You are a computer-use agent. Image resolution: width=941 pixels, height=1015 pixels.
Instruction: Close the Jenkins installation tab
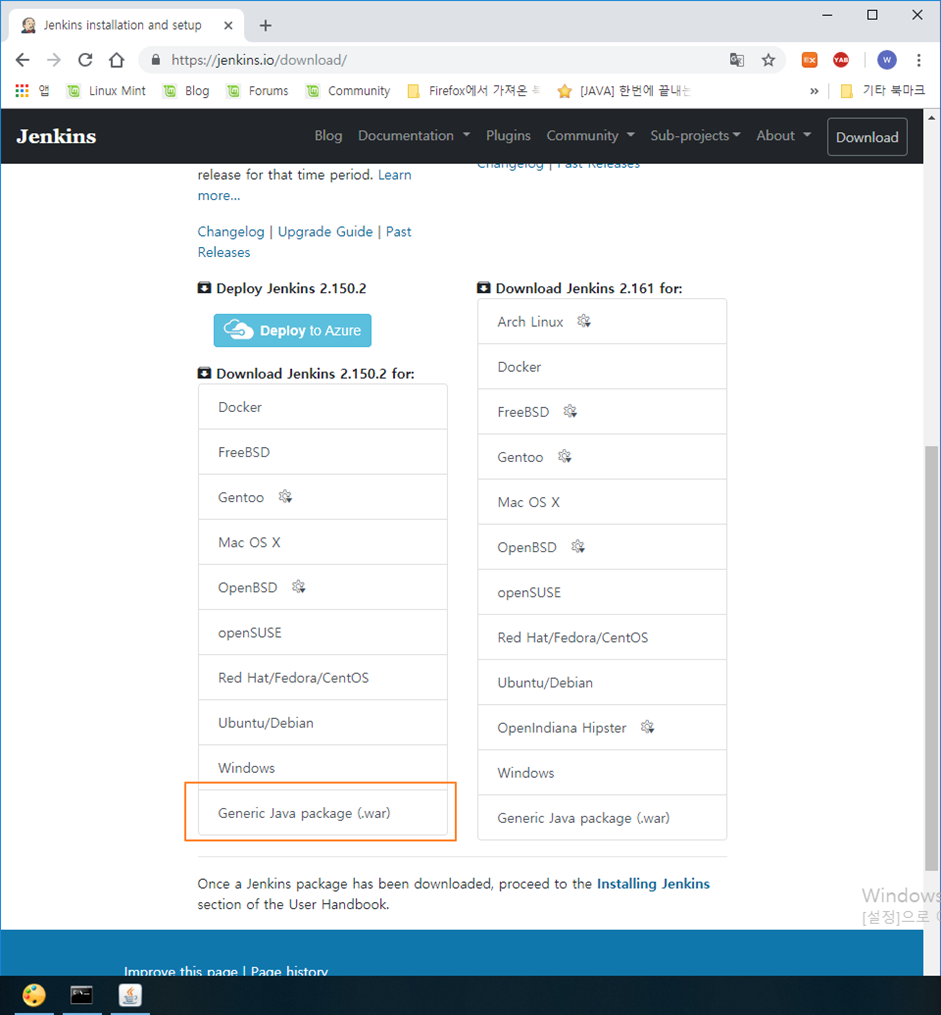[x=228, y=25]
